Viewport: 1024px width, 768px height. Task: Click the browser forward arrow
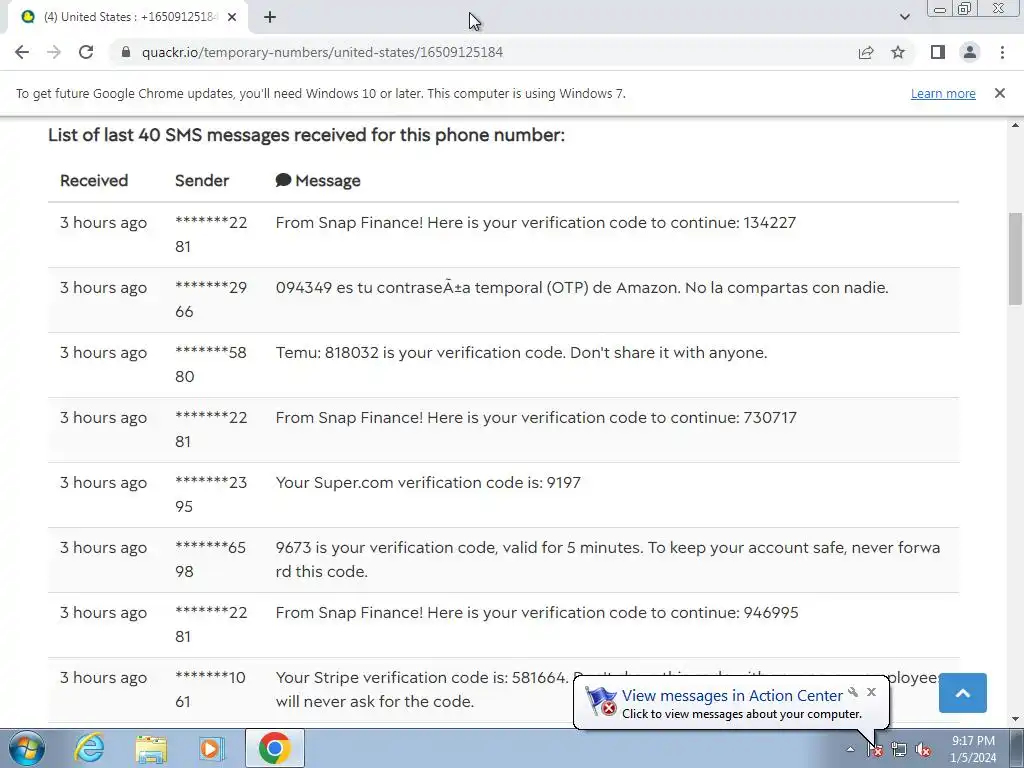coord(54,52)
